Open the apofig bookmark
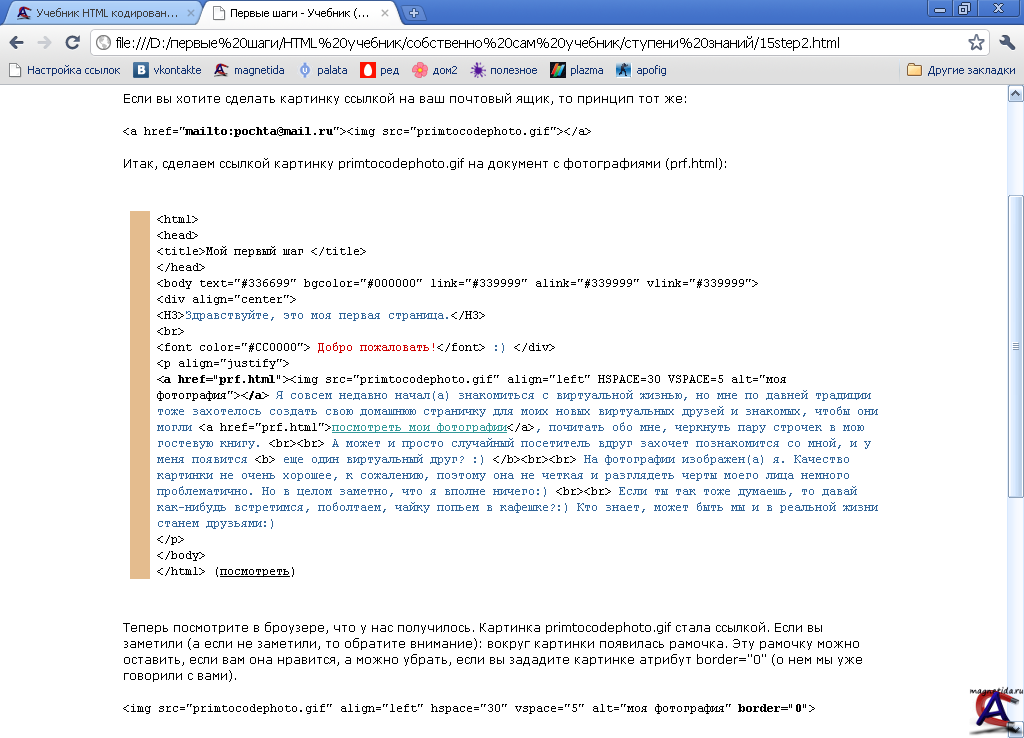Viewport: 1024px width, 738px height. (642, 70)
